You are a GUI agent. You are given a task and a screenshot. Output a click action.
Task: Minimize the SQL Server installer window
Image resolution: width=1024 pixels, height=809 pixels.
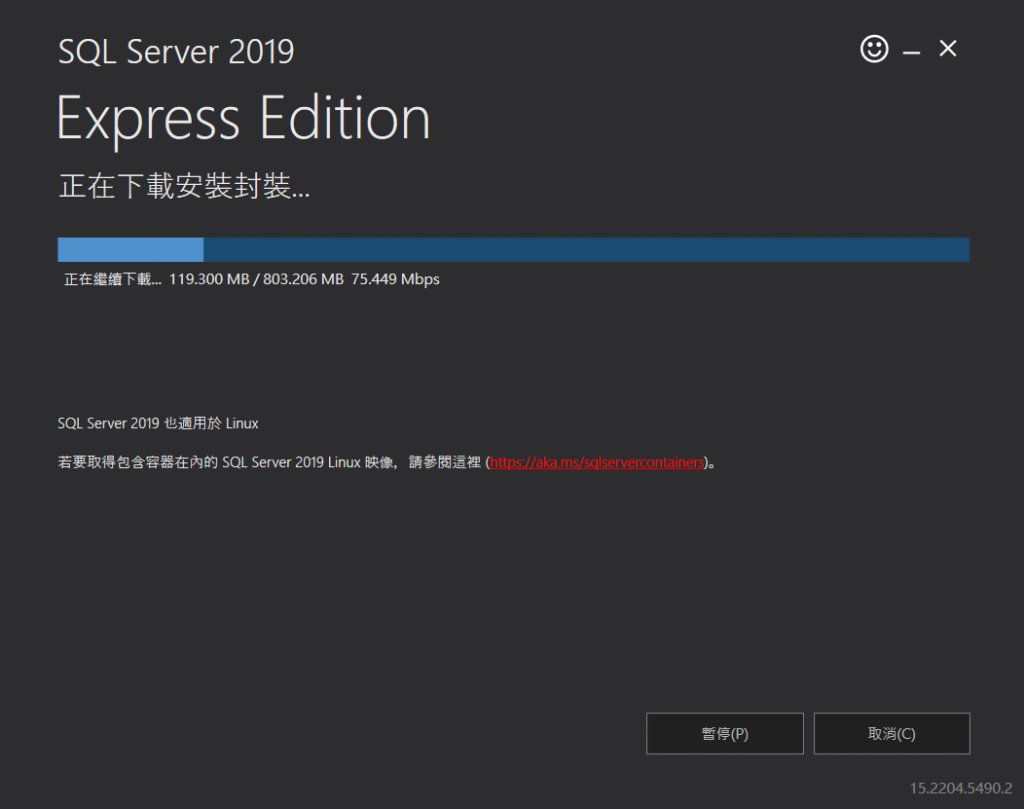[x=911, y=52]
